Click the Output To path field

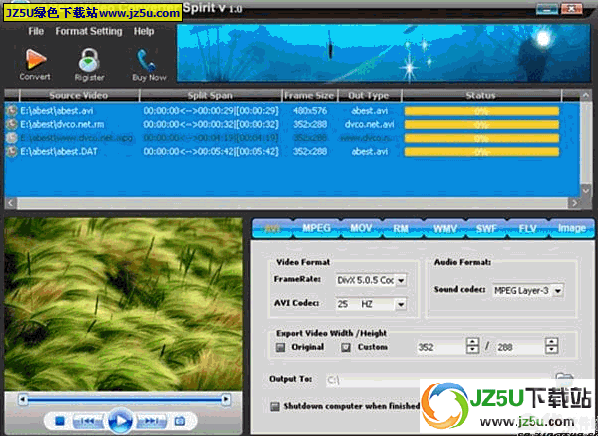[439, 380]
